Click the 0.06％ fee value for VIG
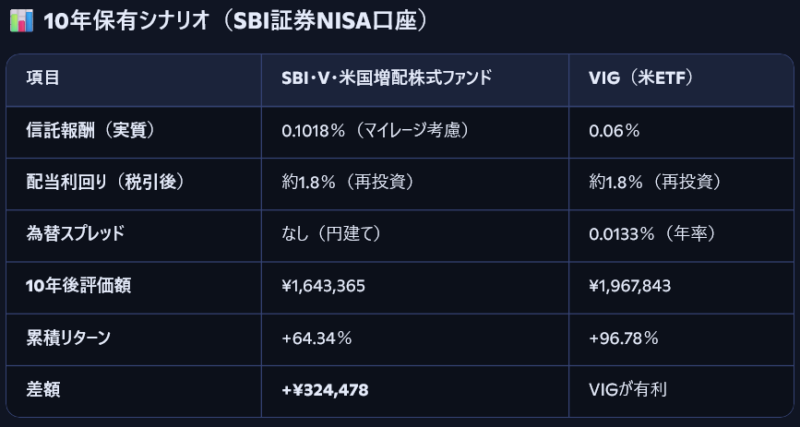Image resolution: width=800 pixels, height=427 pixels. (x=615, y=130)
